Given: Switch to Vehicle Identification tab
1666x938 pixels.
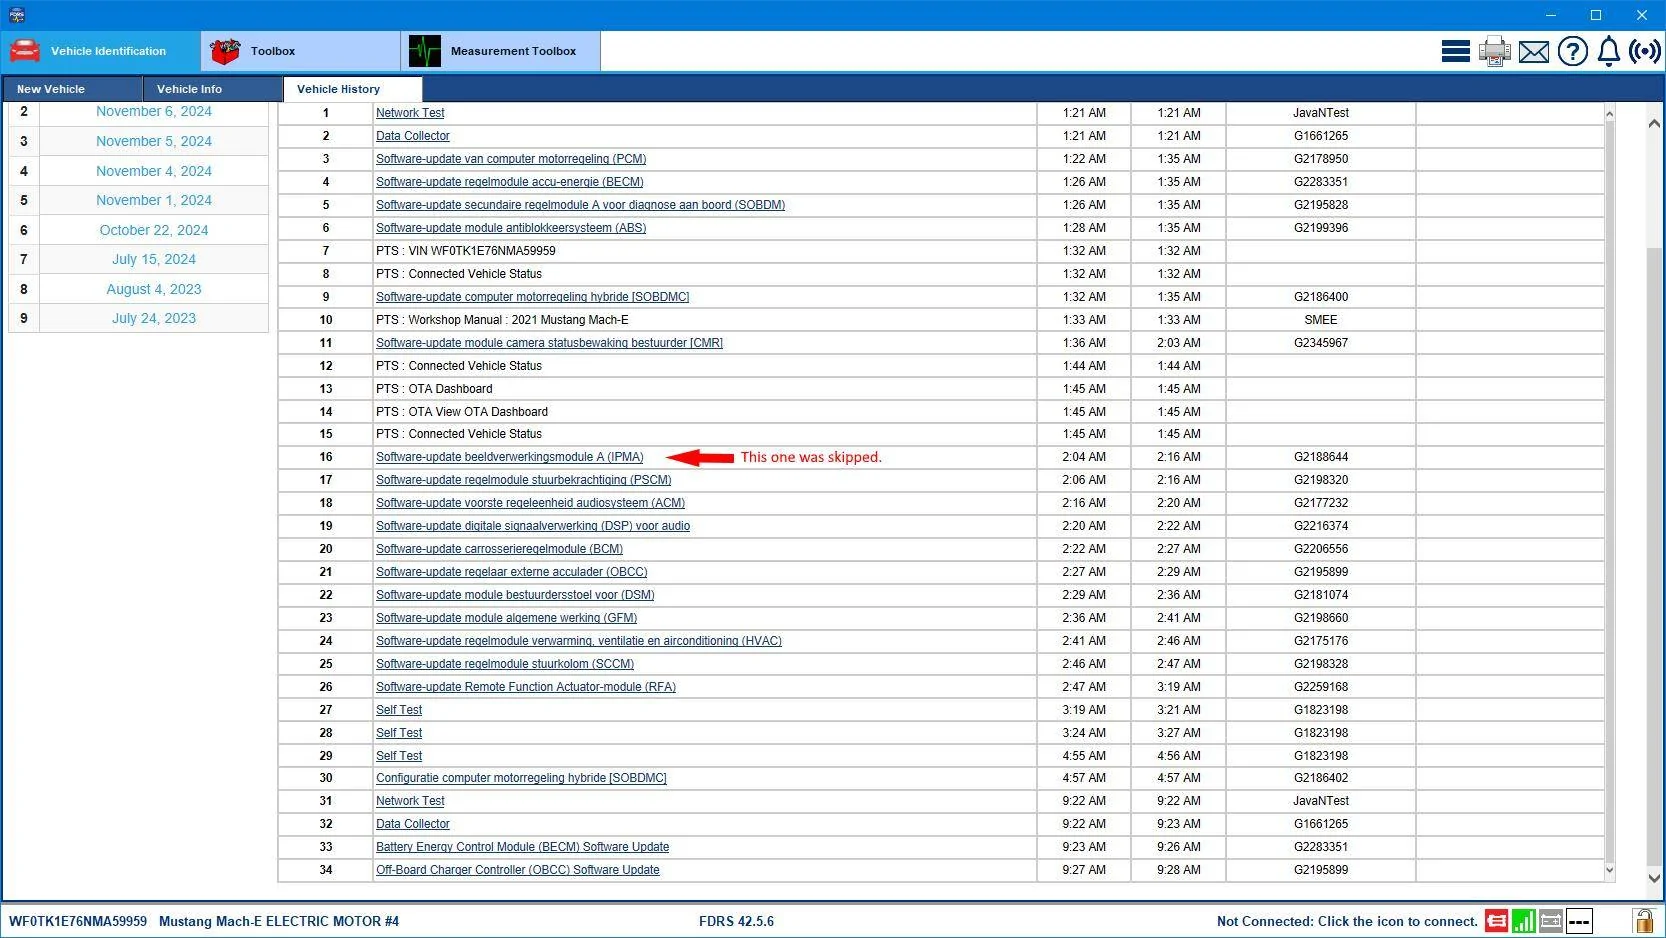Looking at the screenshot, I should point(100,51).
